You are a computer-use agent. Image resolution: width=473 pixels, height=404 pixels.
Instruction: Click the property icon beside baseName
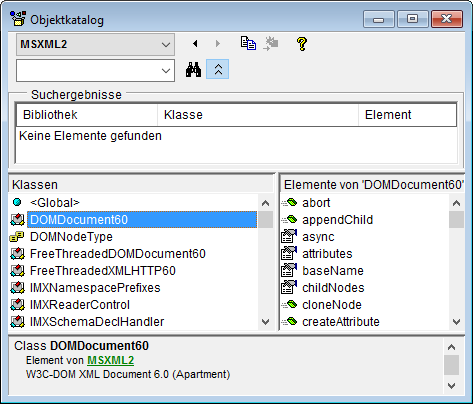pos(289,270)
